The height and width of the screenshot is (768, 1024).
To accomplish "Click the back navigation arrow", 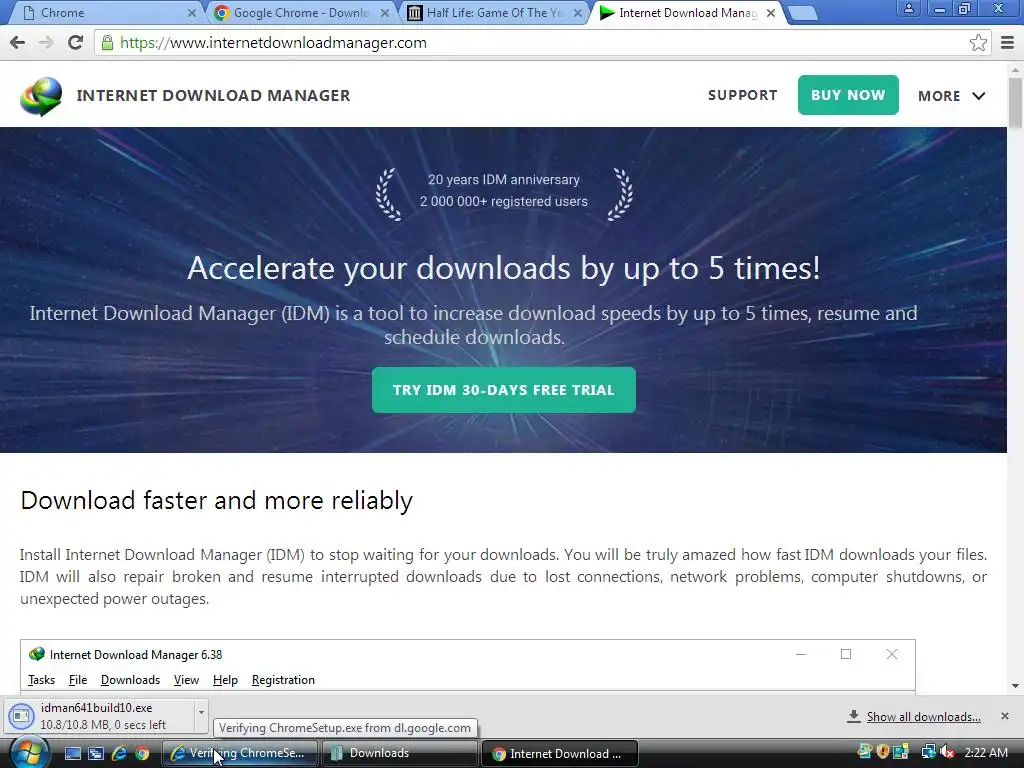I will click(x=18, y=42).
